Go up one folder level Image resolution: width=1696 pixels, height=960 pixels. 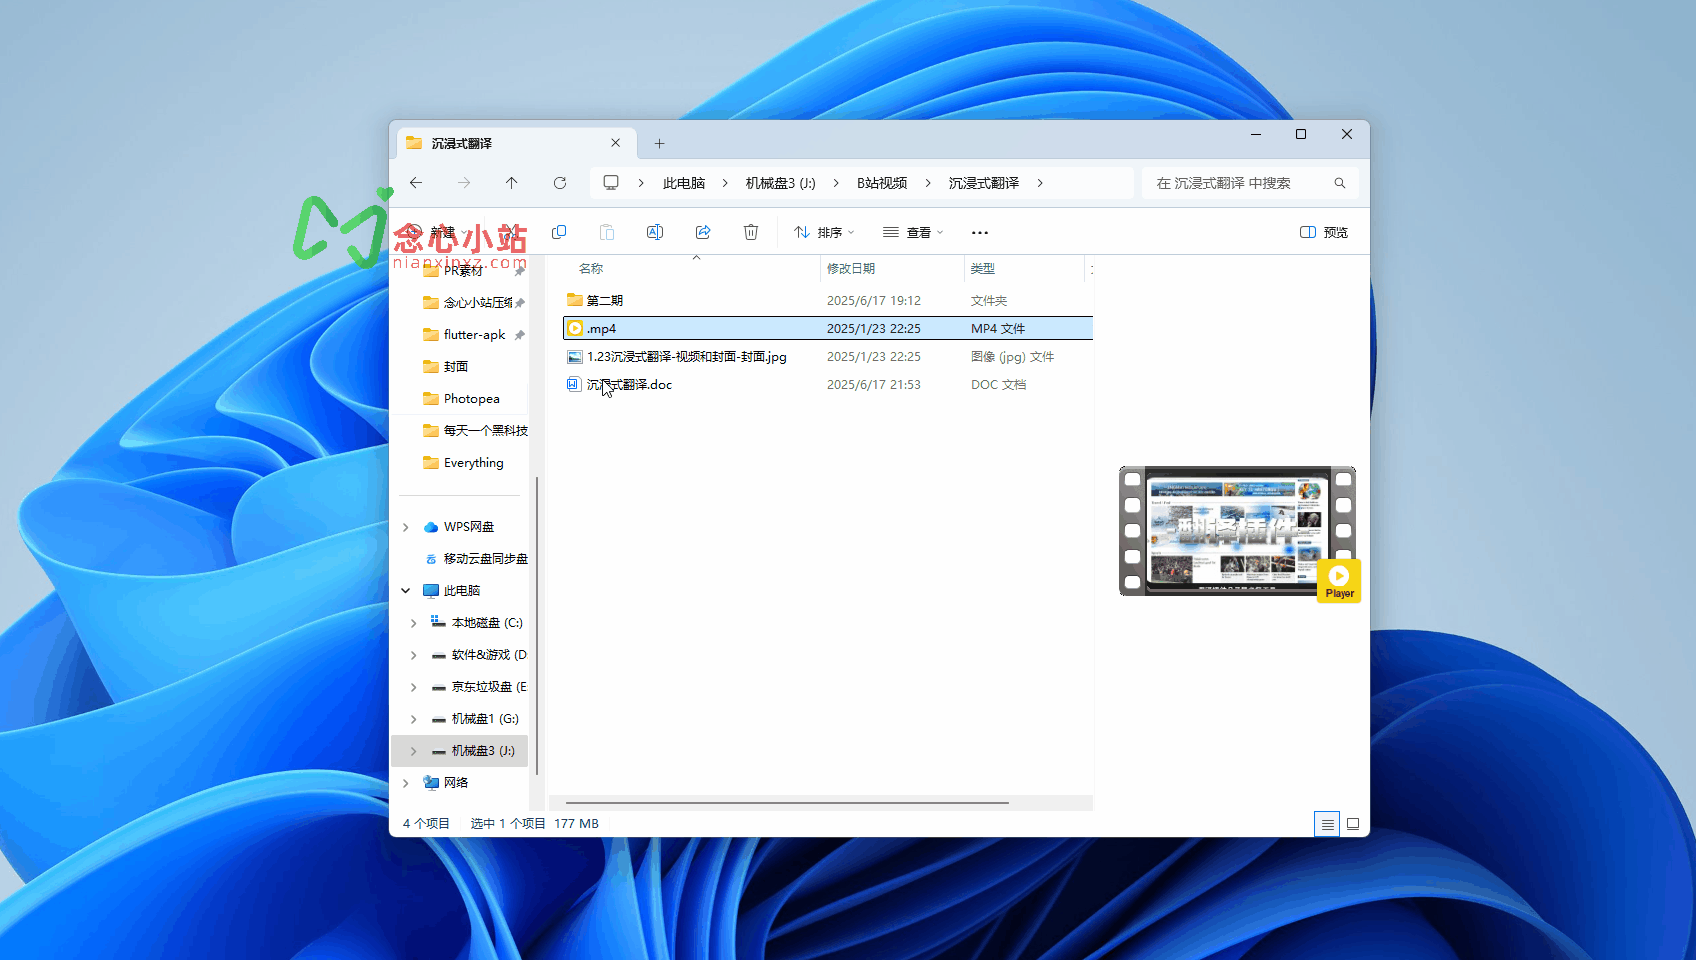[x=512, y=183]
